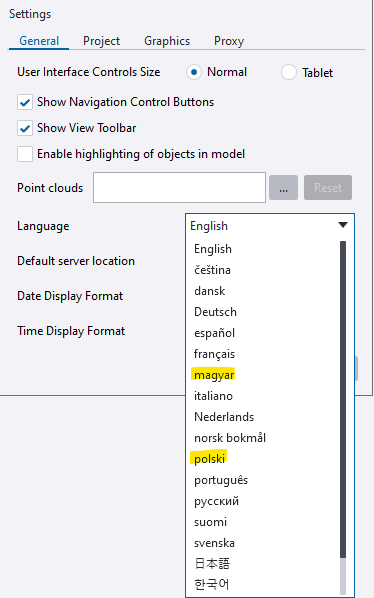Uncheck Show Navigation Control Buttons

point(25,102)
